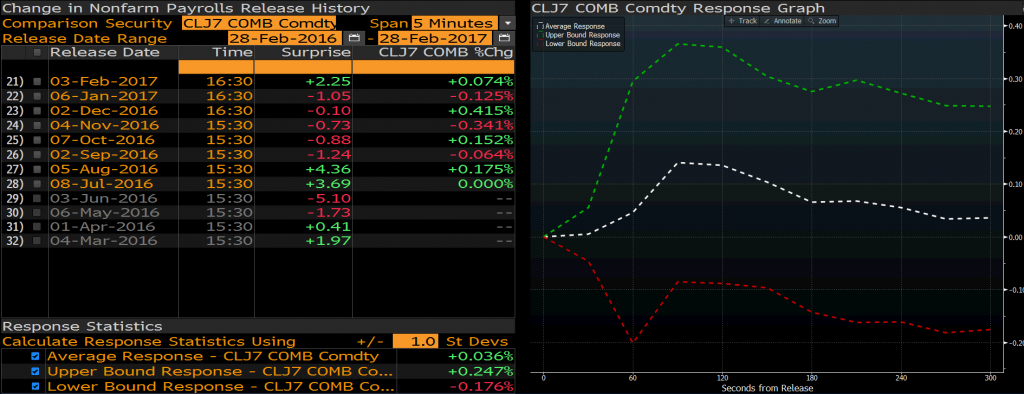The height and width of the screenshot is (394, 1024).
Task: Click the Average Response - CLJ7 COMB Comdty label
Action: [x=213, y=356]
